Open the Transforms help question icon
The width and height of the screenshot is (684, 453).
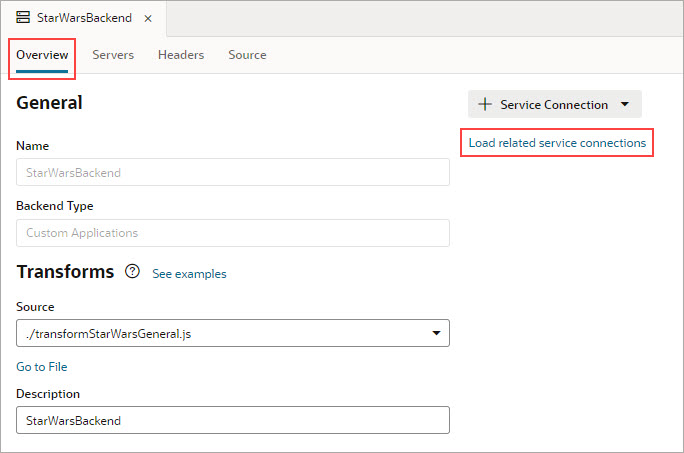[x=132, y=271]
